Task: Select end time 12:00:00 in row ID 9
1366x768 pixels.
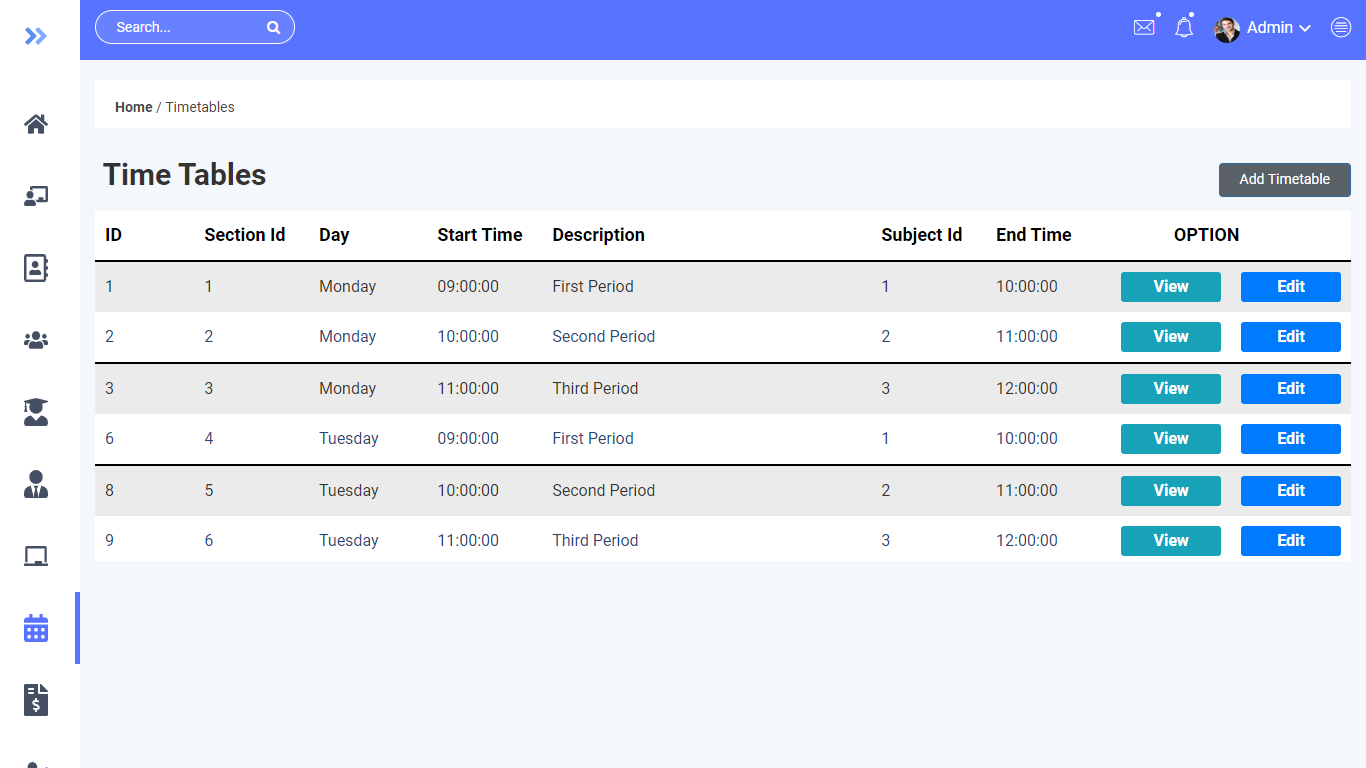Action: (x=1027, y=541)
